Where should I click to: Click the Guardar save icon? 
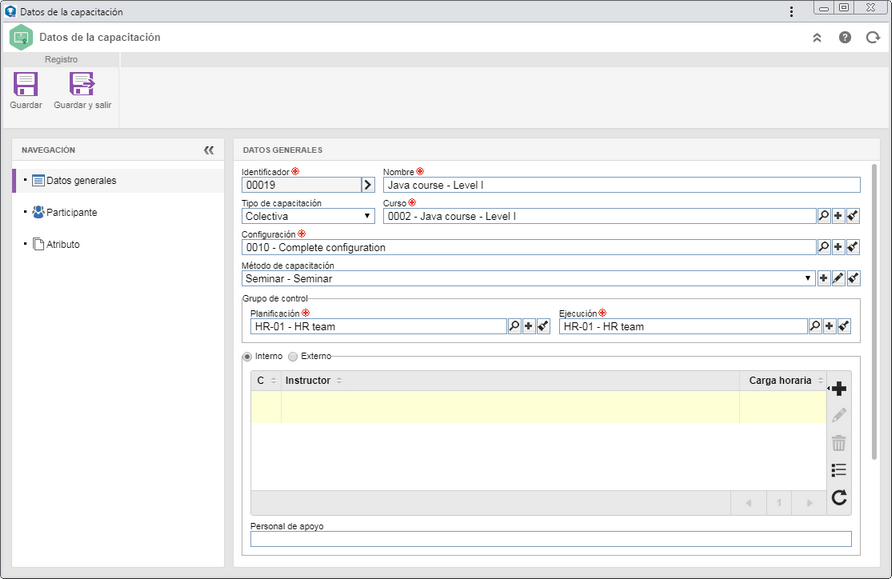tap(26, 84)
